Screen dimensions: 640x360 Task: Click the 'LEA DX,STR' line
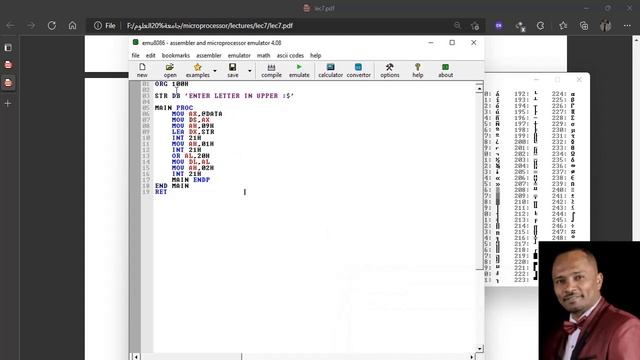pyautogui.click(x=193, y=132)
